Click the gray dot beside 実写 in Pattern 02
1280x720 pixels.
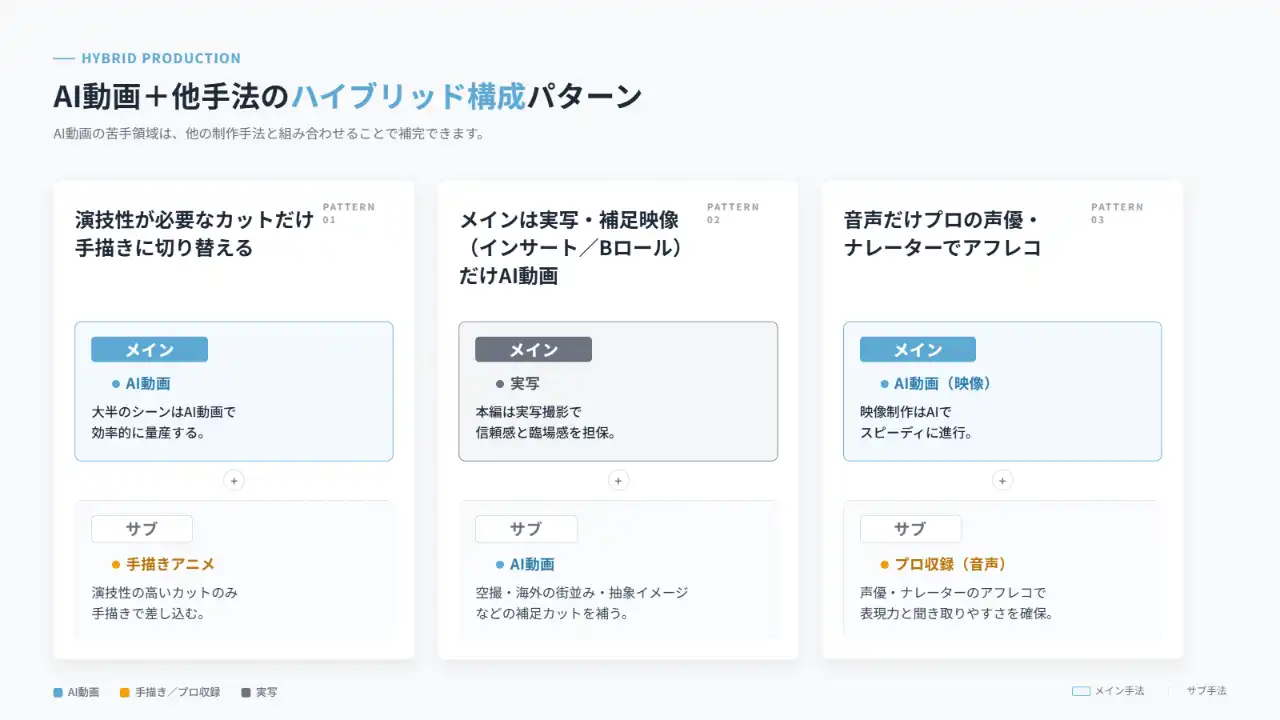pos(500,382)
